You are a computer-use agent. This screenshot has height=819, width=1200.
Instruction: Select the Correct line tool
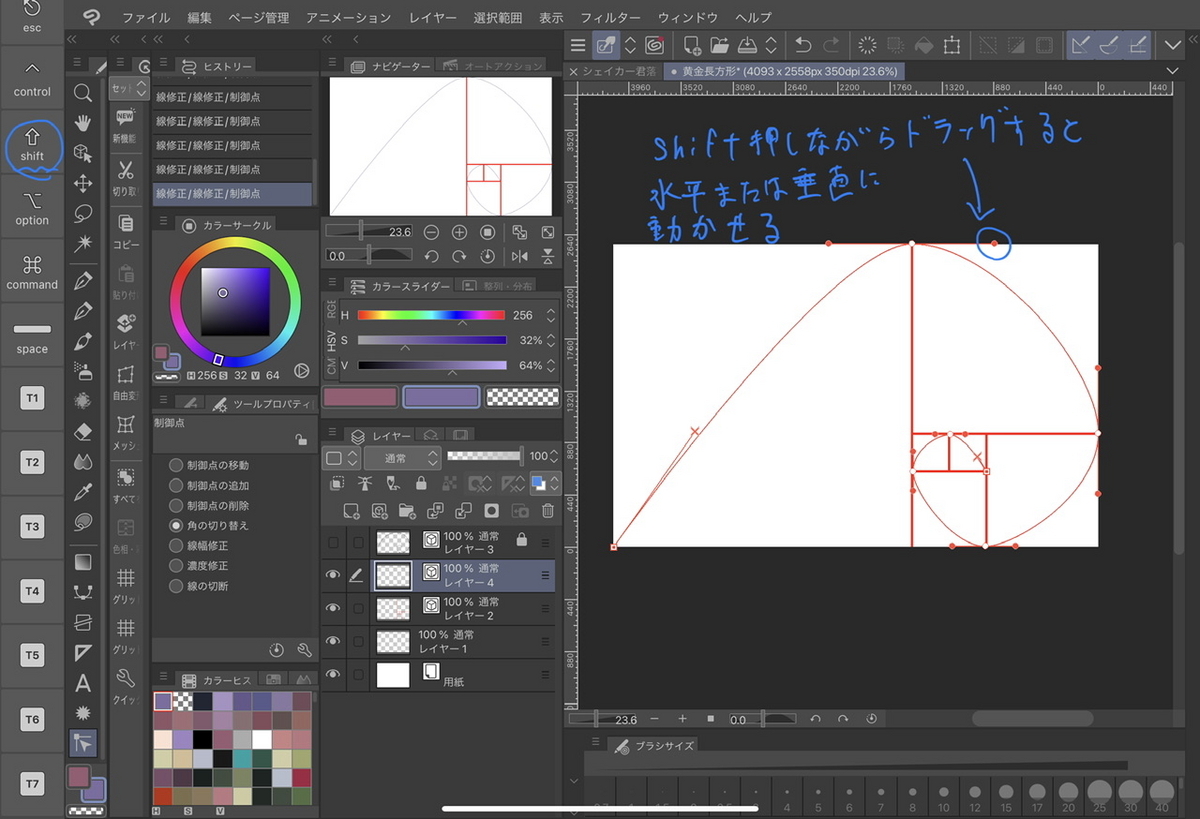(83, 743)
